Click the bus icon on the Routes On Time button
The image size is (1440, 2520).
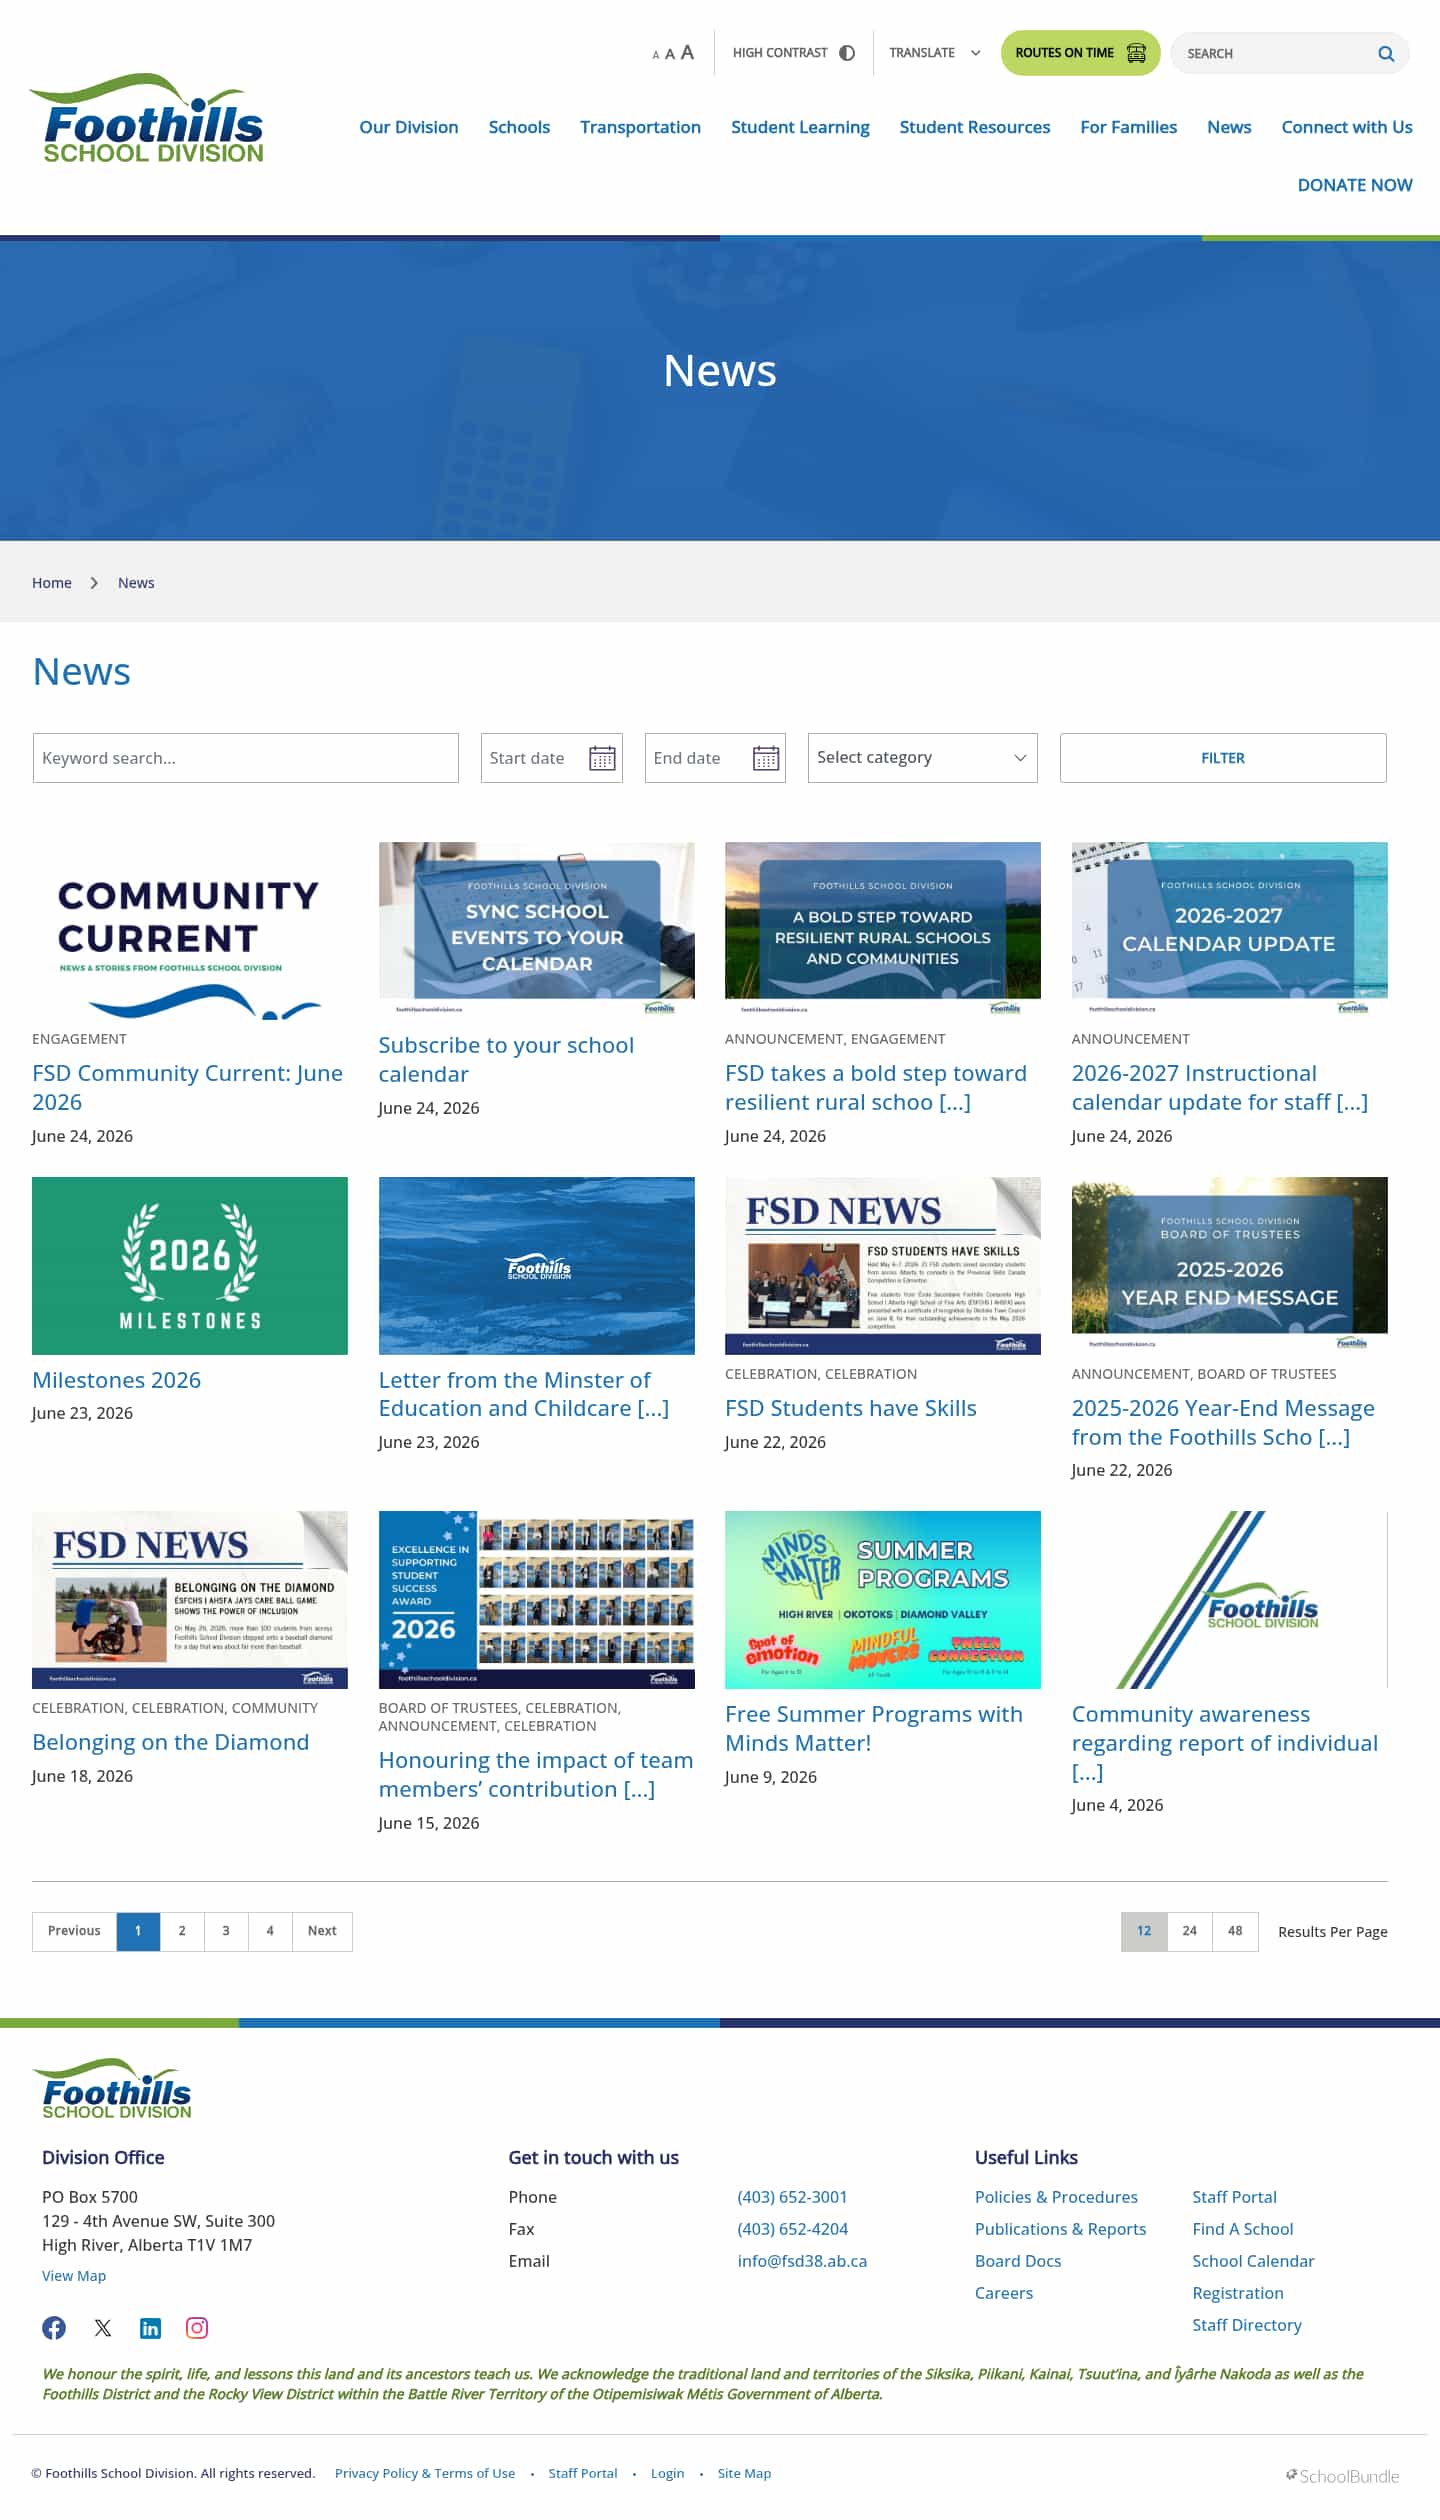click(1136, 53)
